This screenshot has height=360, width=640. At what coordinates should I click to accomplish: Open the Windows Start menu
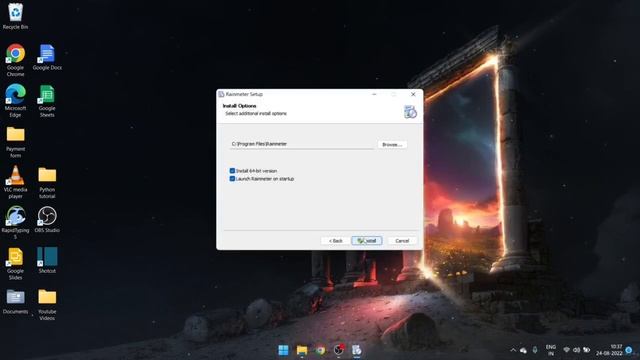283,350
